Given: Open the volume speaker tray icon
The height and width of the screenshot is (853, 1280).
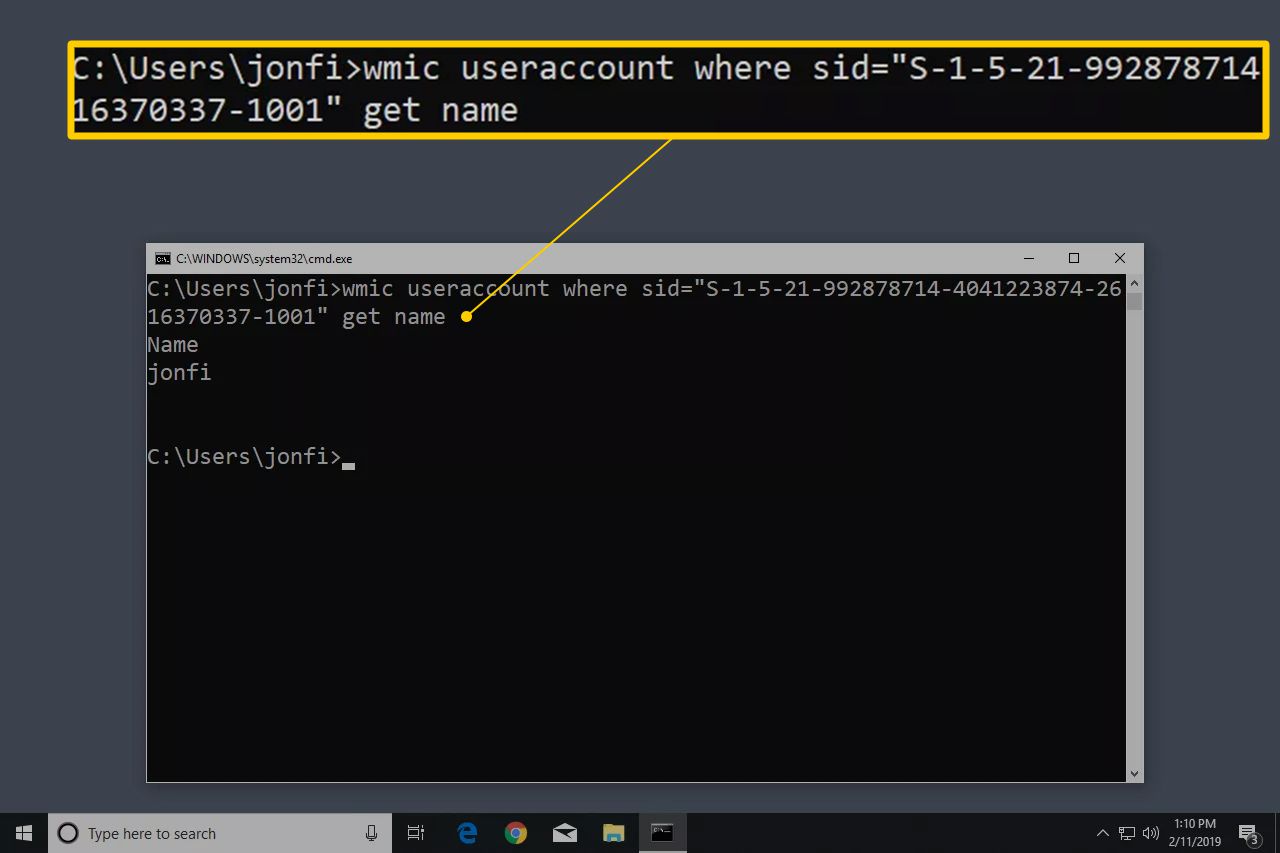Looking at the screenshot, I should click(x=1151, y=833).
